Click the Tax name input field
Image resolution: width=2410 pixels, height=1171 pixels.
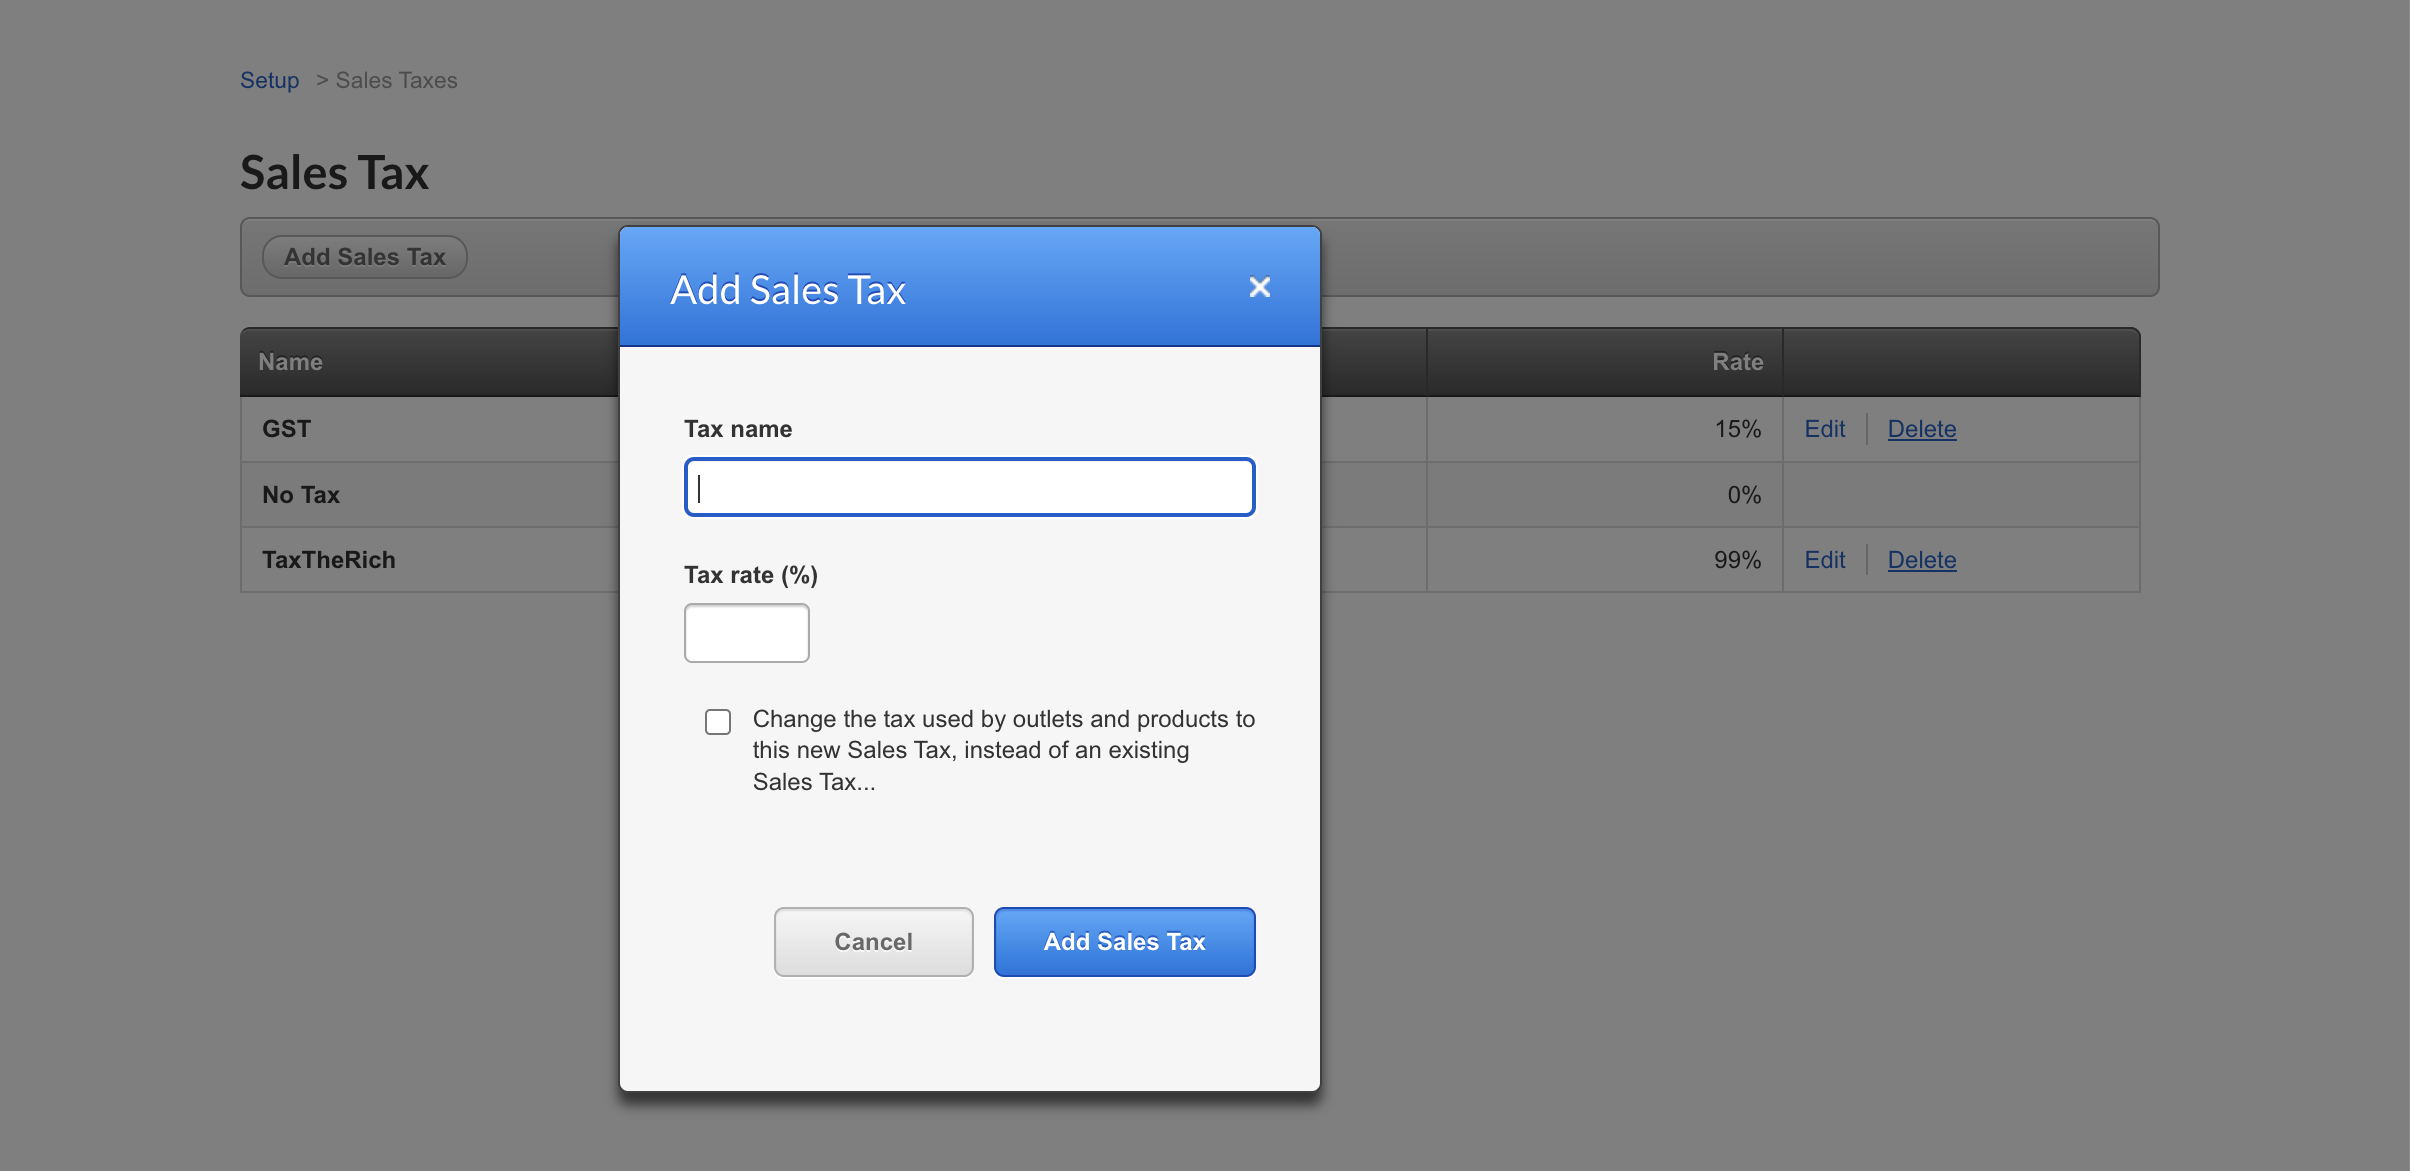coord(969,487)
